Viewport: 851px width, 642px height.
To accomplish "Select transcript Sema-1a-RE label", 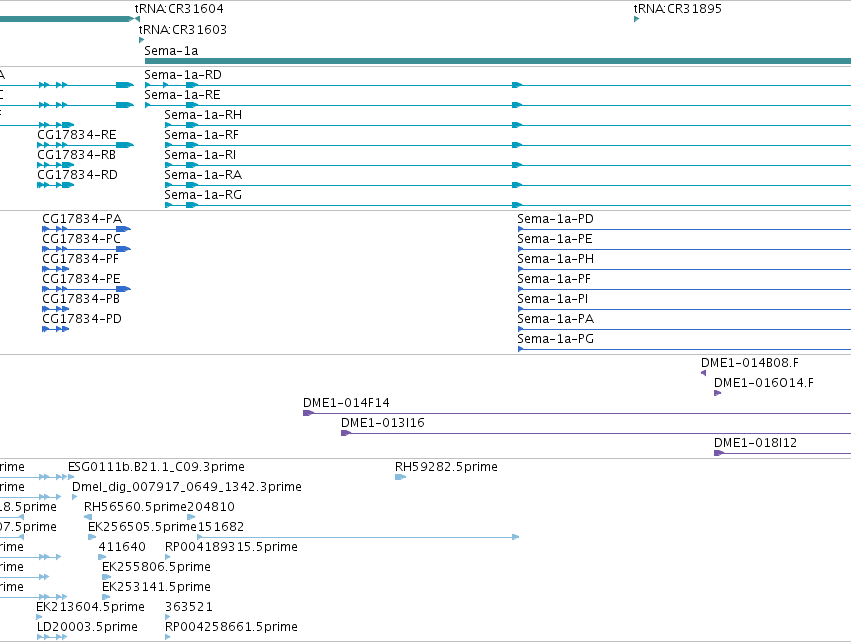I will point(182,95).
